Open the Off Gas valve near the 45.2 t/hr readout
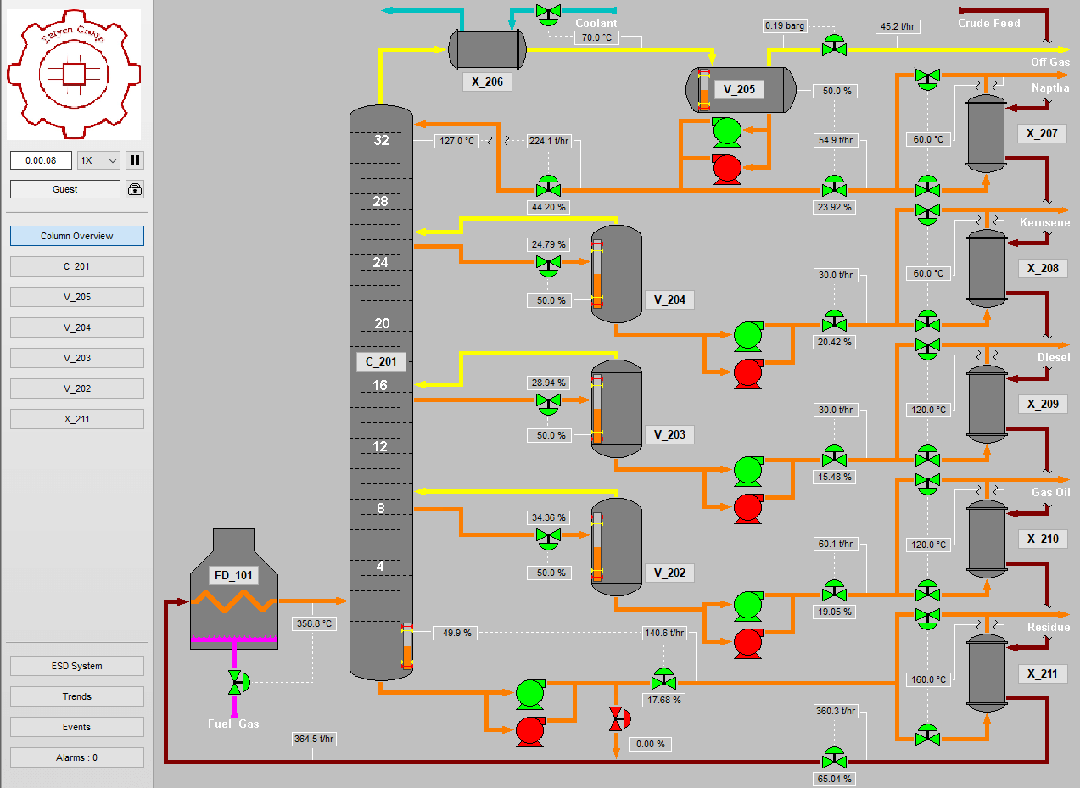1080x788 pixels. click(x=836, y=44)
